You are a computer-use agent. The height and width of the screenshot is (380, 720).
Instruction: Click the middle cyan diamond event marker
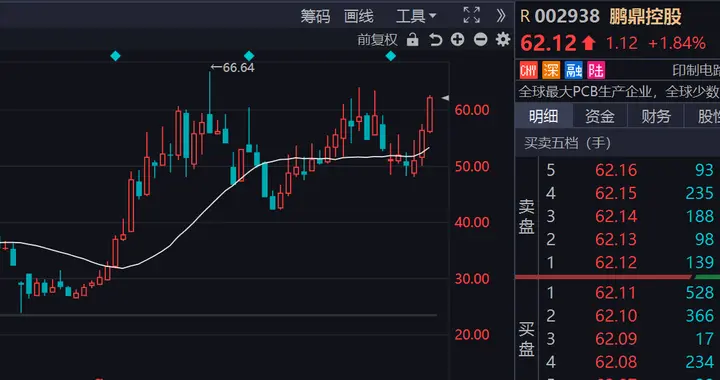pos(249,56)
